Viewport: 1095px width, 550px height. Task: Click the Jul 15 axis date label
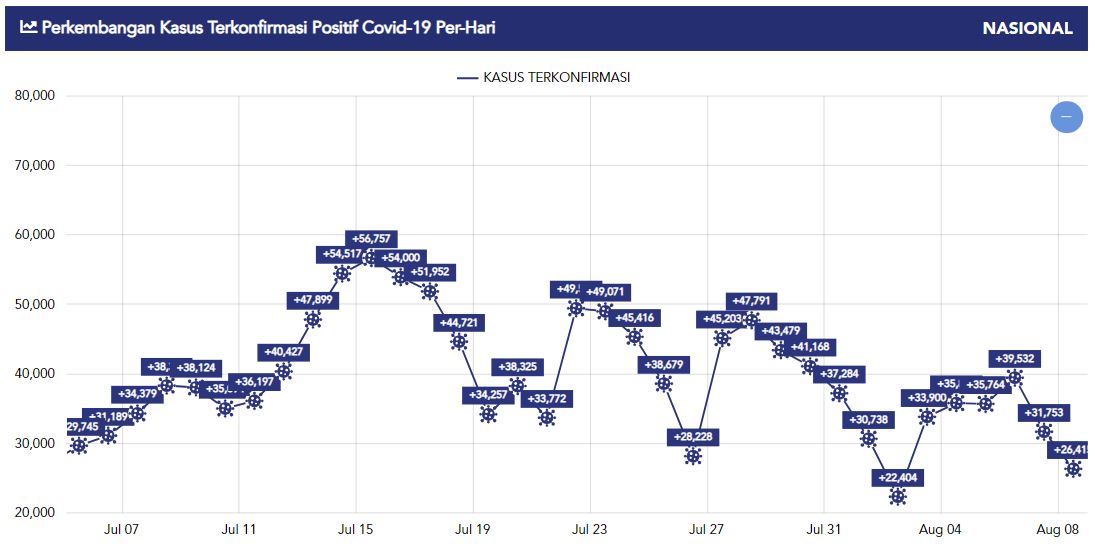(x=356, y=530)
